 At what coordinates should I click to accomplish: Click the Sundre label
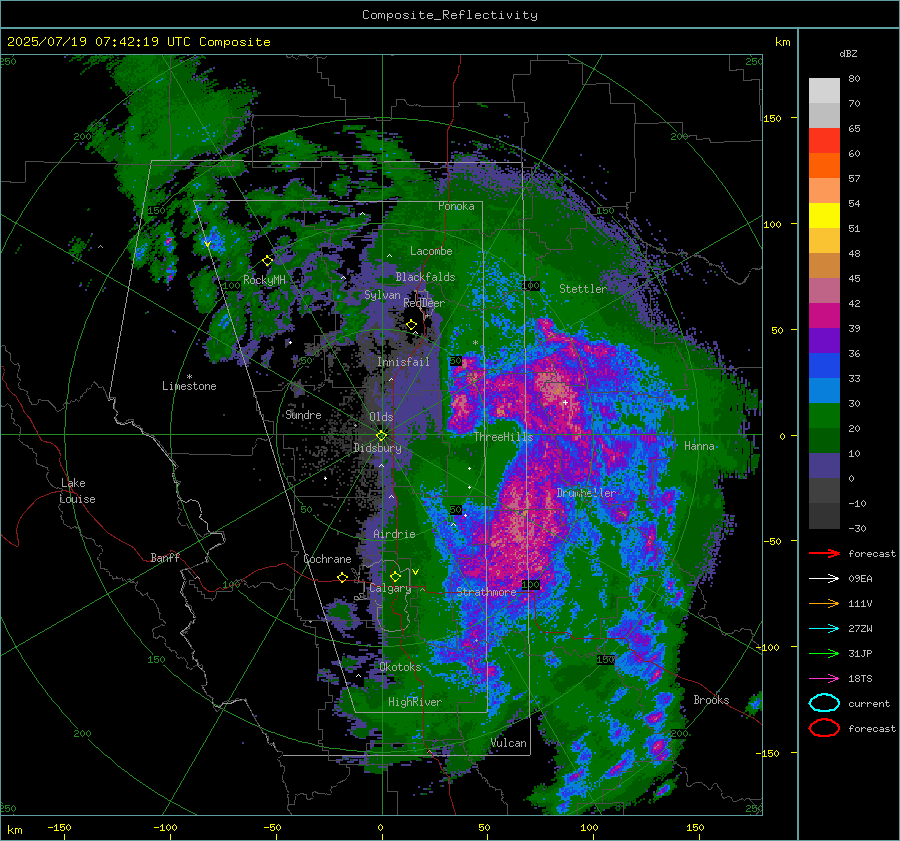pyautogui.click(x=303, y=415)
